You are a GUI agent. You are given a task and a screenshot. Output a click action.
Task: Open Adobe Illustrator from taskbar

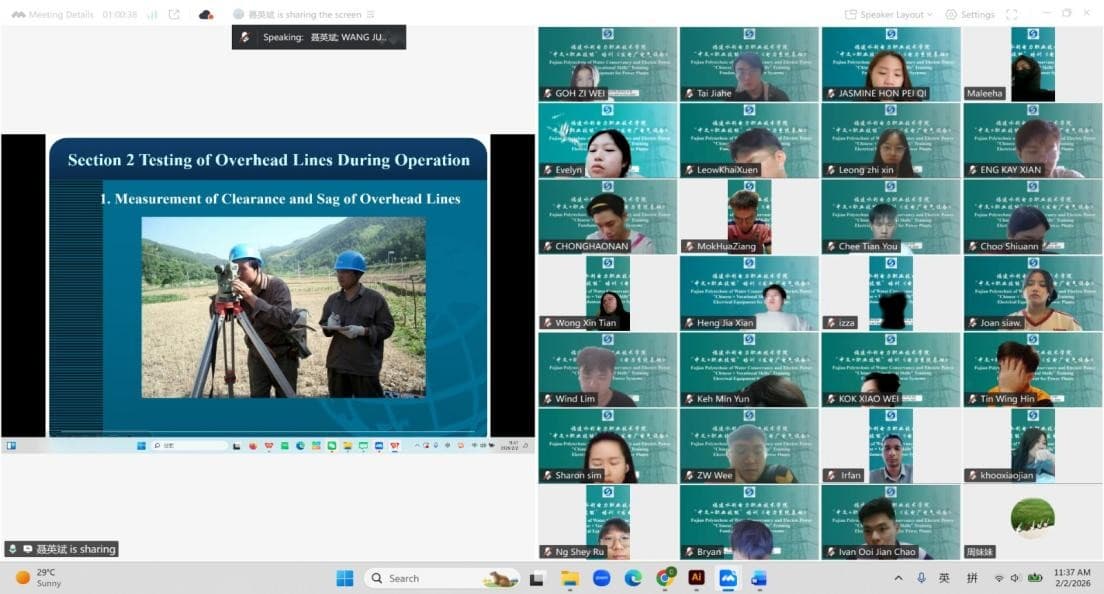pos(696,578)
